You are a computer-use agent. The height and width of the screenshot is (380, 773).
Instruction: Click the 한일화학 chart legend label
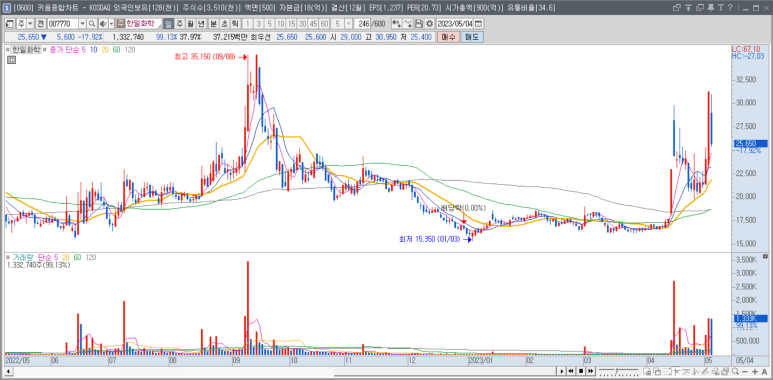point(27,50)
